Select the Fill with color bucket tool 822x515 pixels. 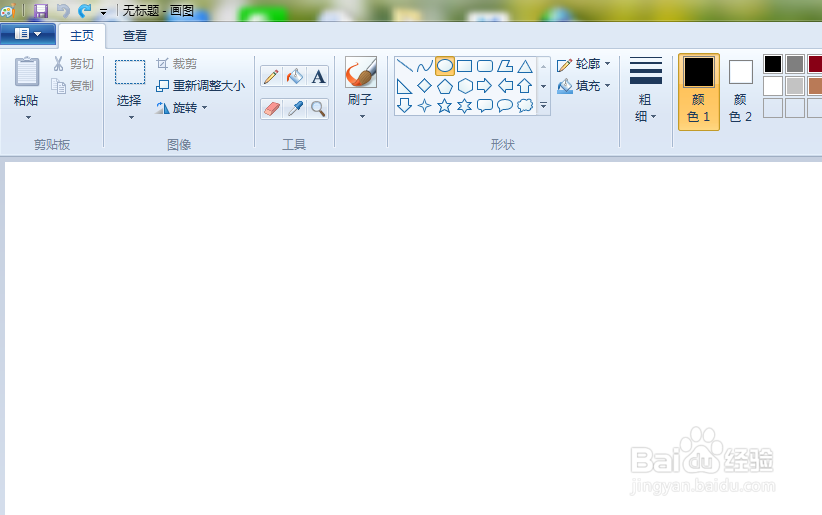(295, 77)
